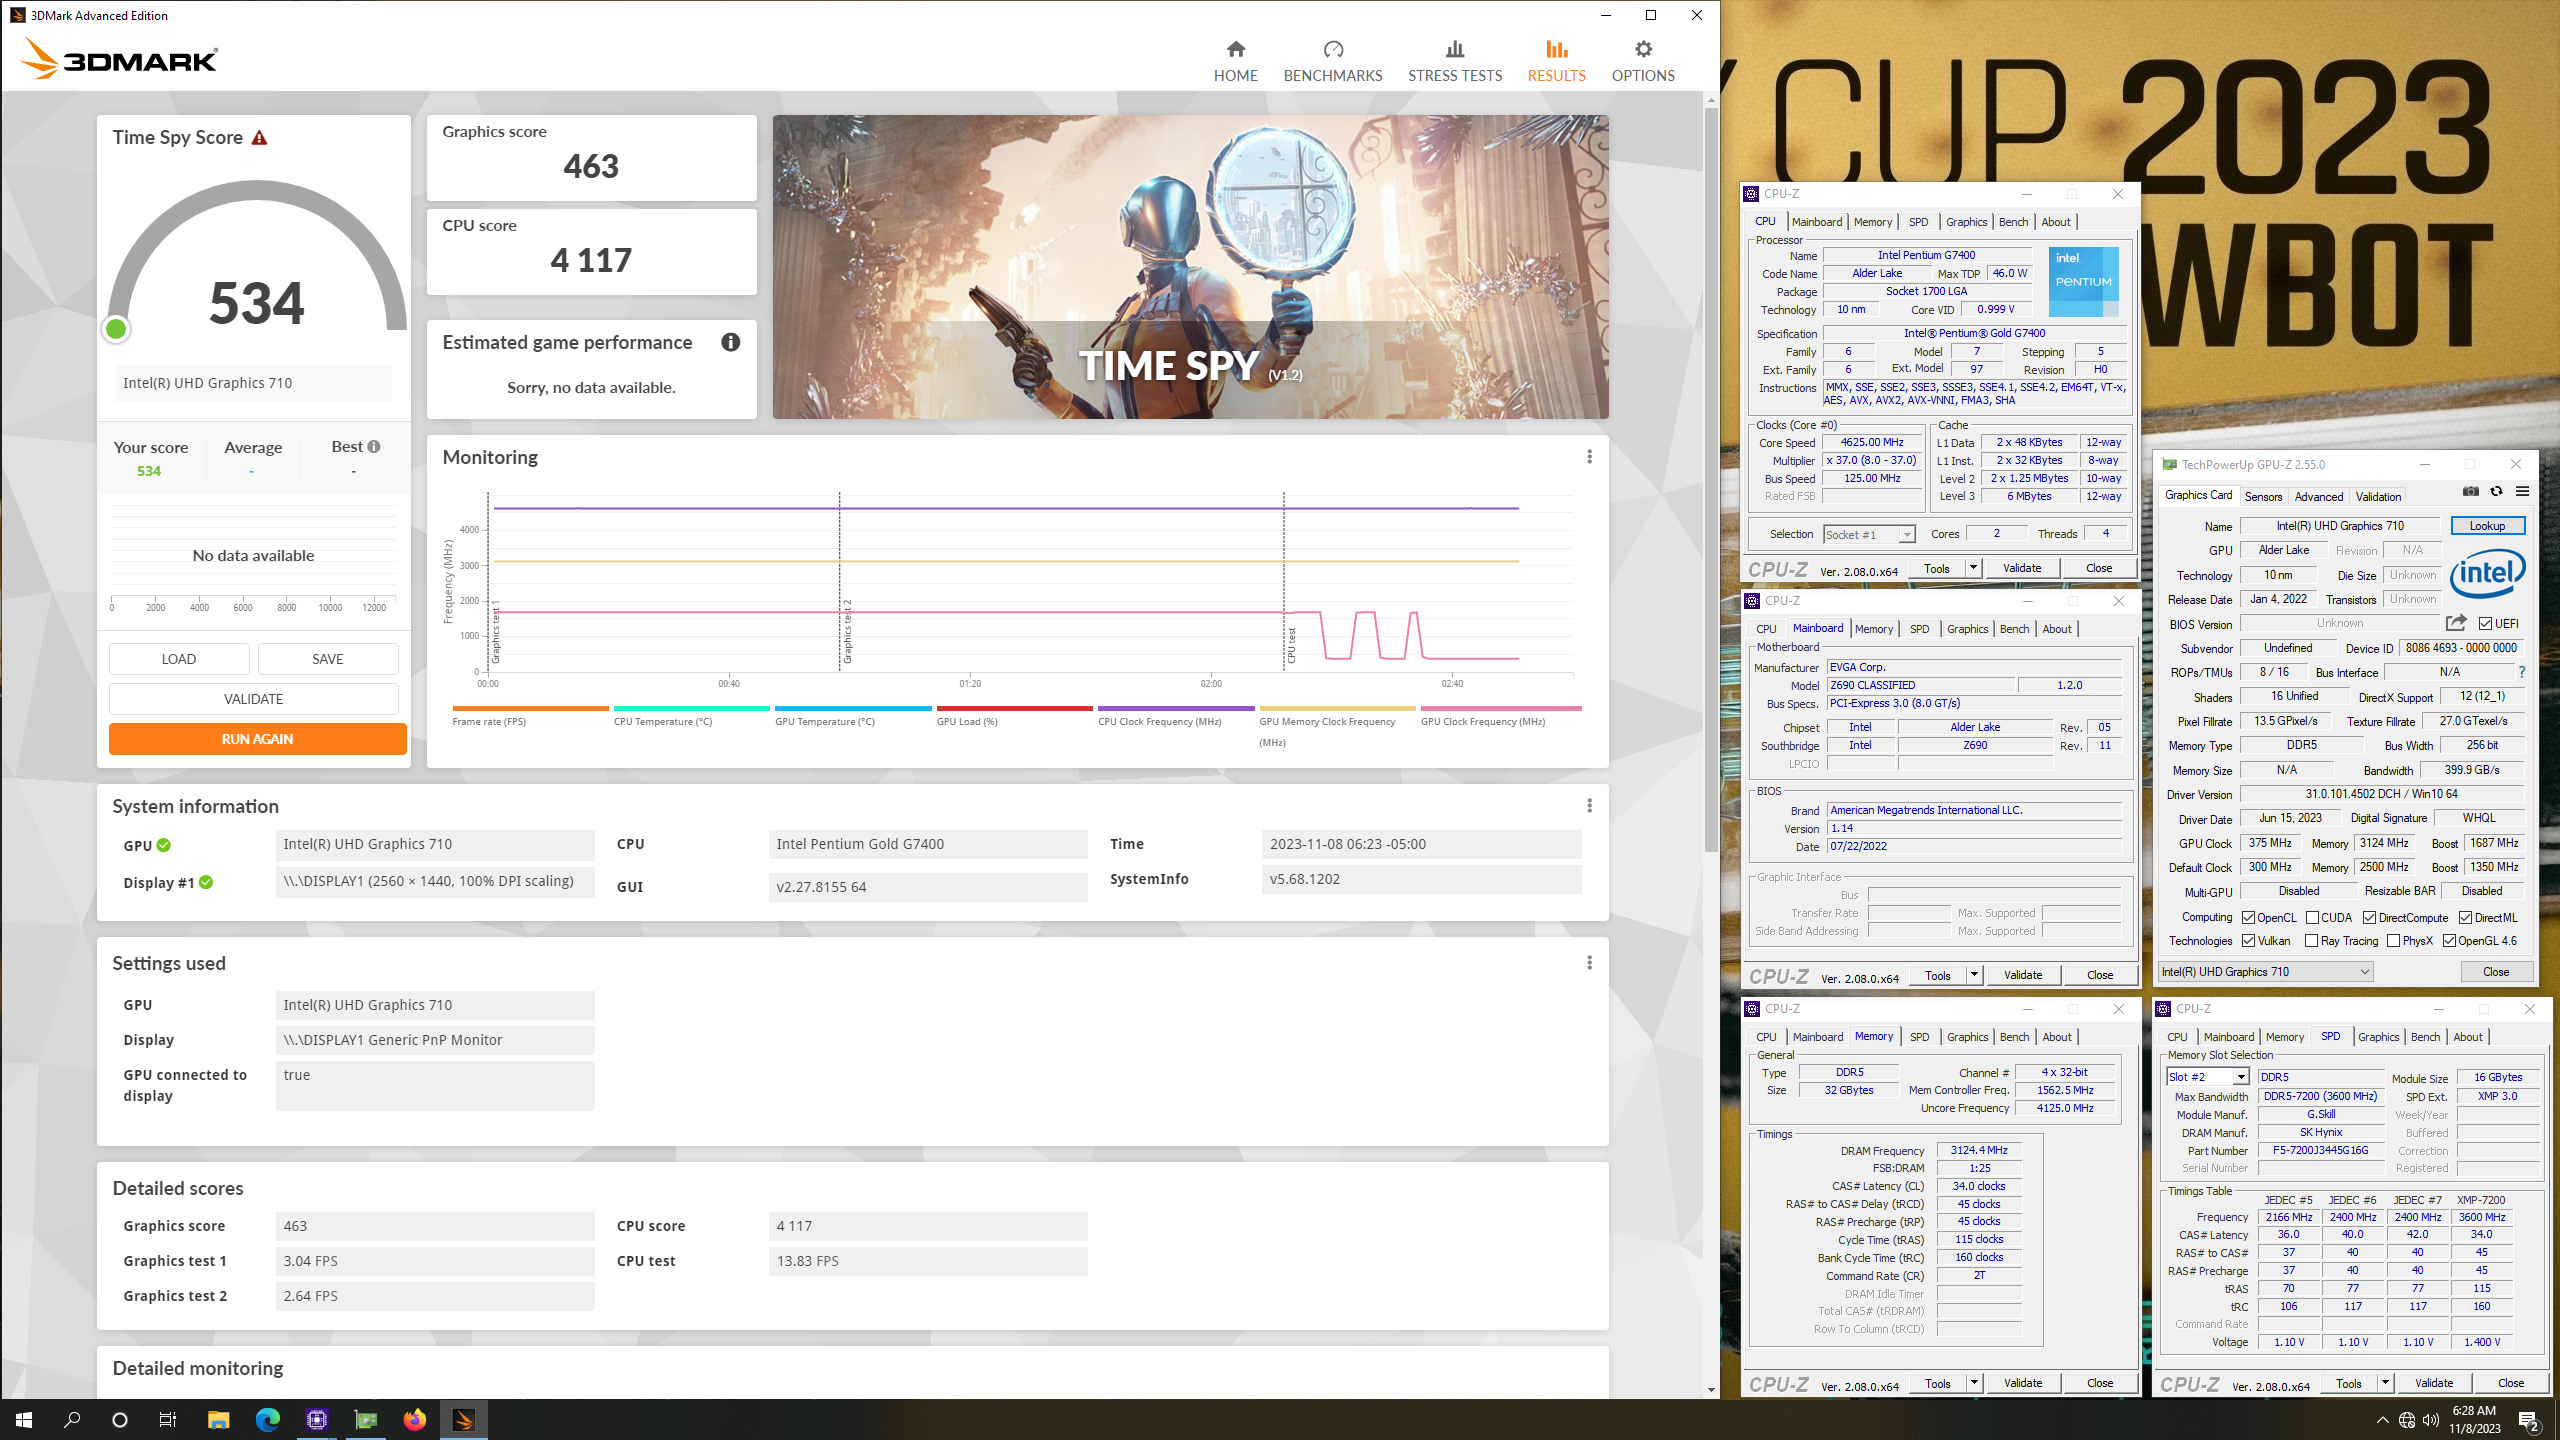Open Task View from the taskbar
Viewport: 2560px width, 1440px height.
(168, 1419)
